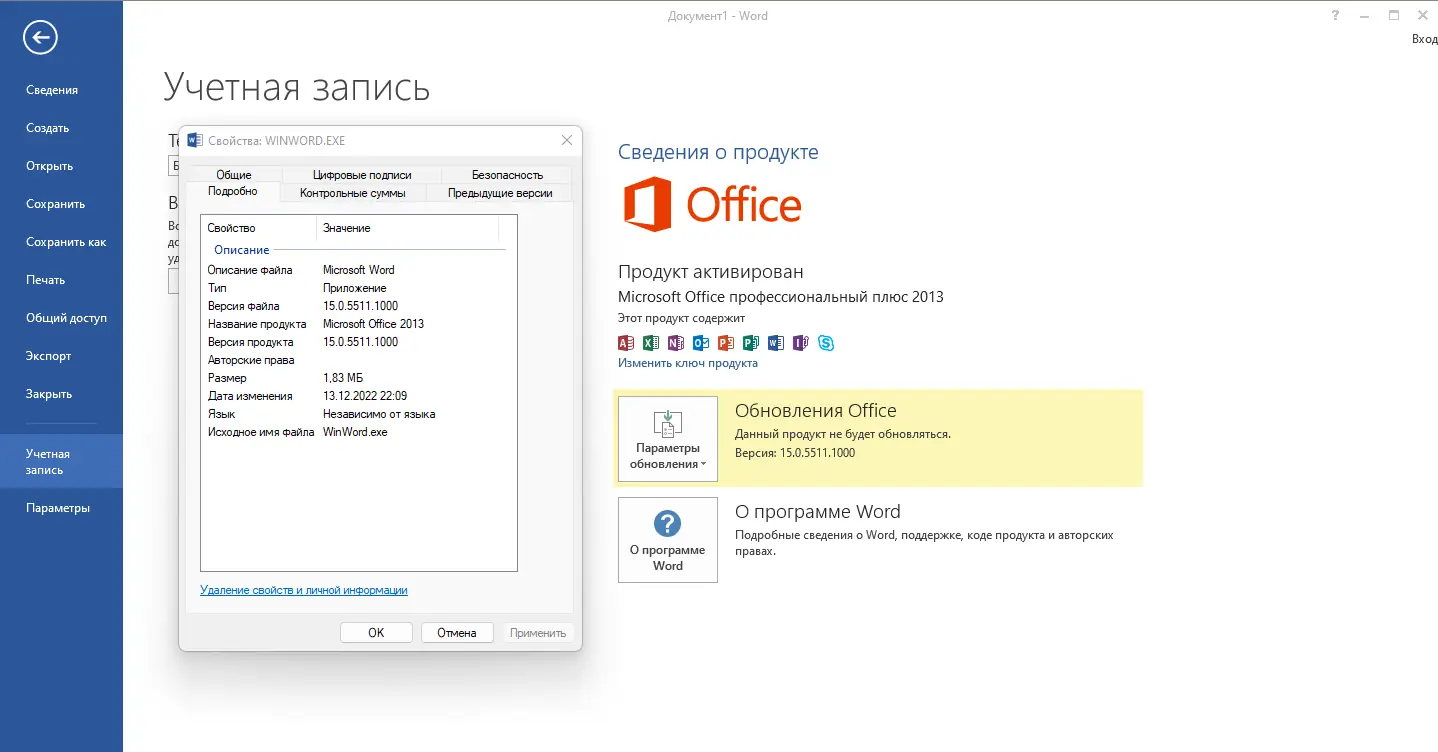The image size is (1438, 752).
Task: Click the Отмена button
Action: coord(457,632)
